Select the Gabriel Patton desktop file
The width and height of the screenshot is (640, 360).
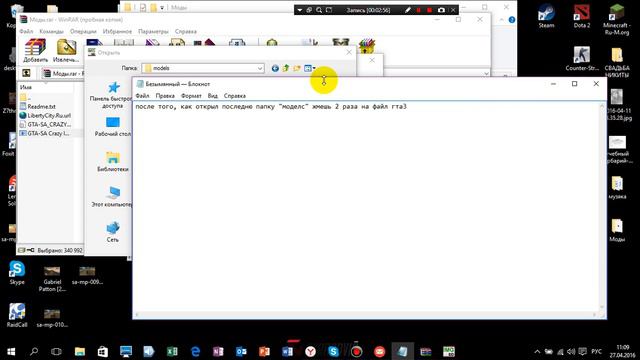(52, 278)
